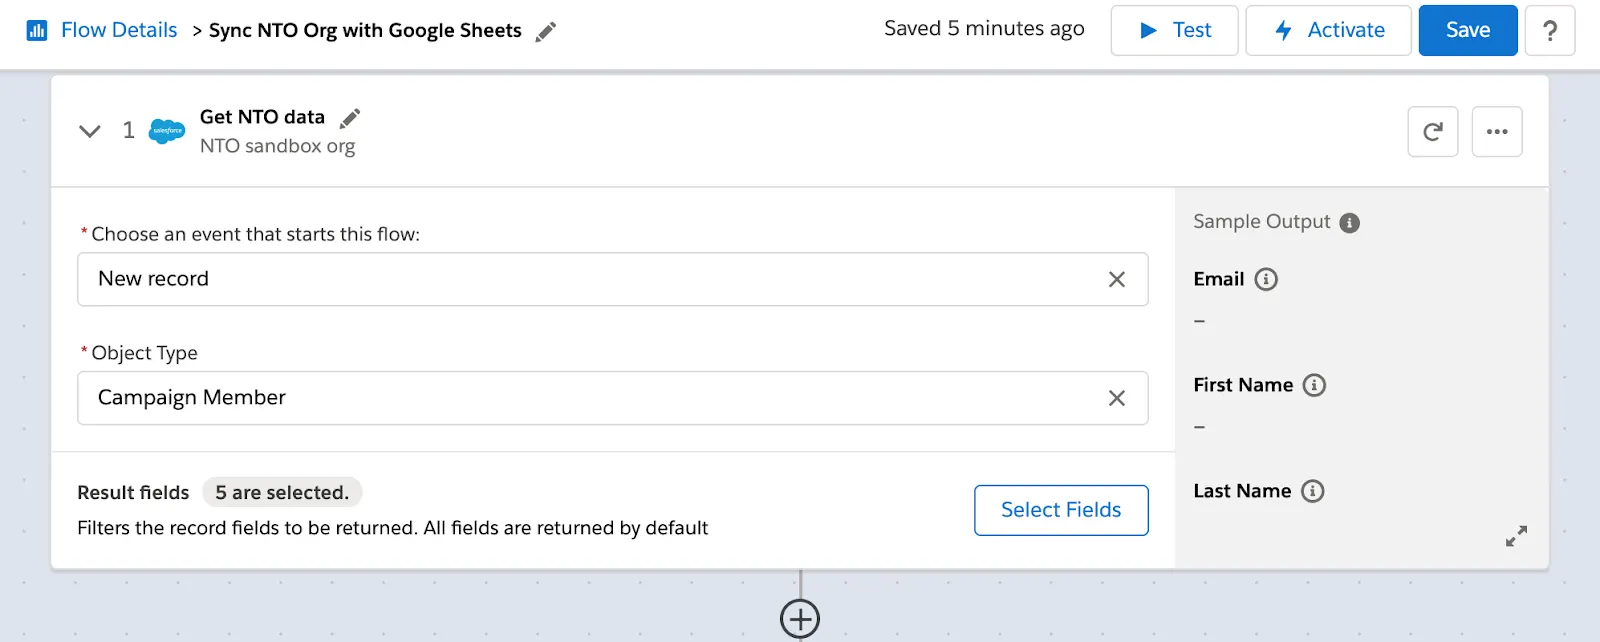Run the flow with the Test button
Viewport: 1600px width, 642px height.
[1174, 30]
